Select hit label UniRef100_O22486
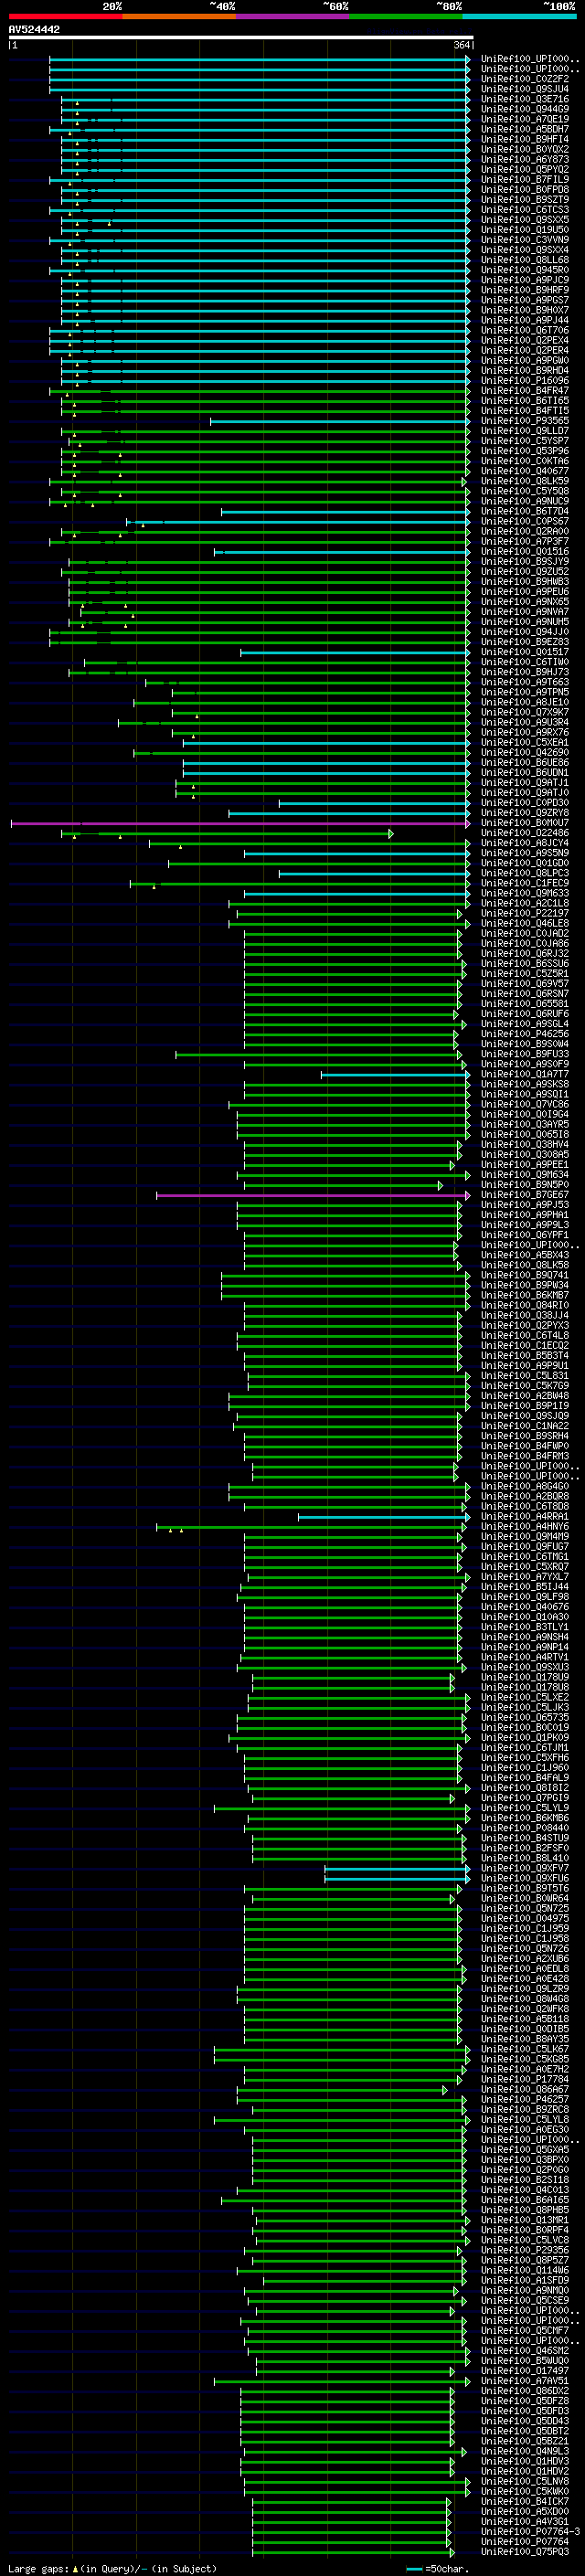Screen dimensions: 585x2576 pos(525,833)
